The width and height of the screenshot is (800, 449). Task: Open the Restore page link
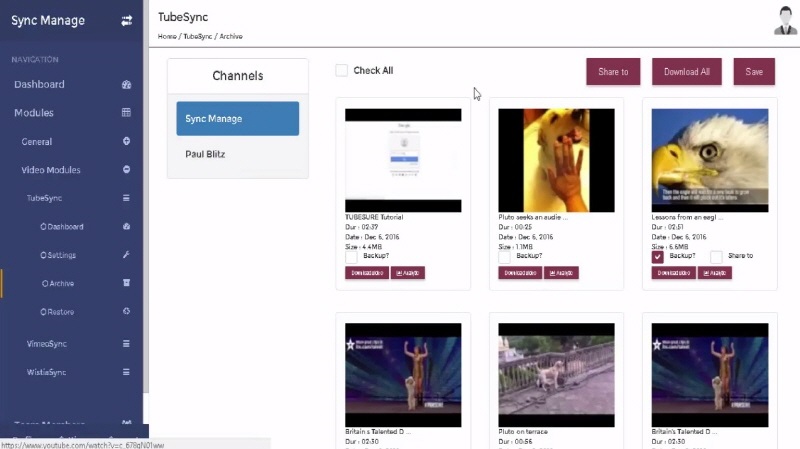point(57,312)
